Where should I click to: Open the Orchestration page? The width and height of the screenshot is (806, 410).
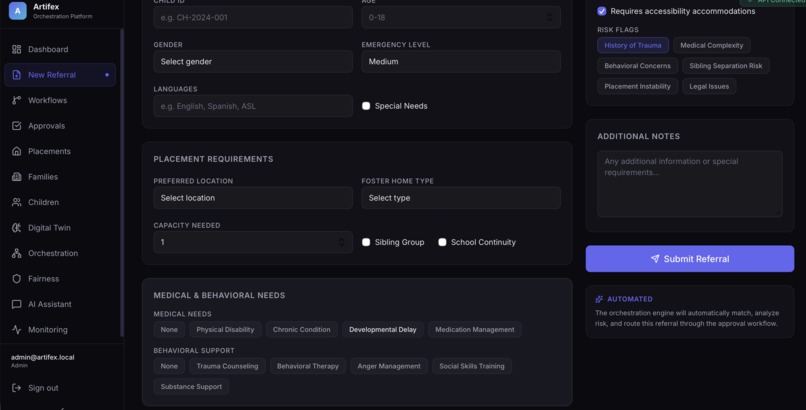[x=60, y=253]
